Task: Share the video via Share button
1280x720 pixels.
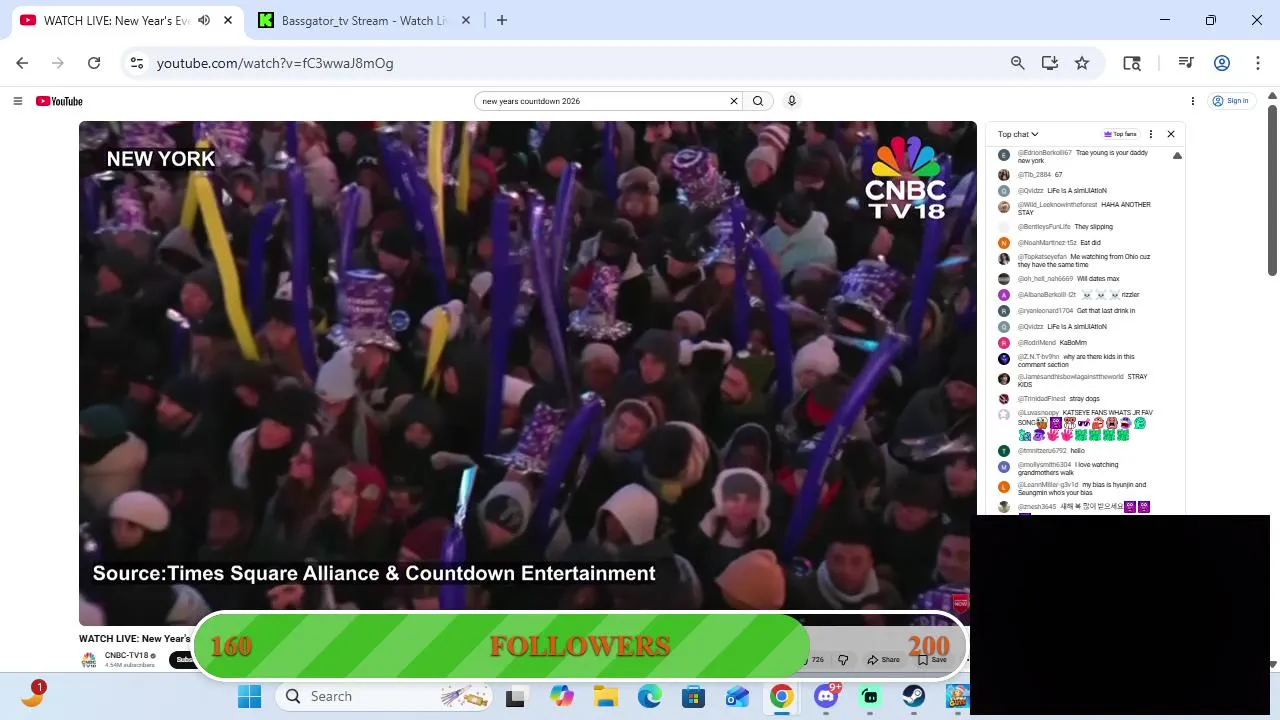Action: (884, 660)
